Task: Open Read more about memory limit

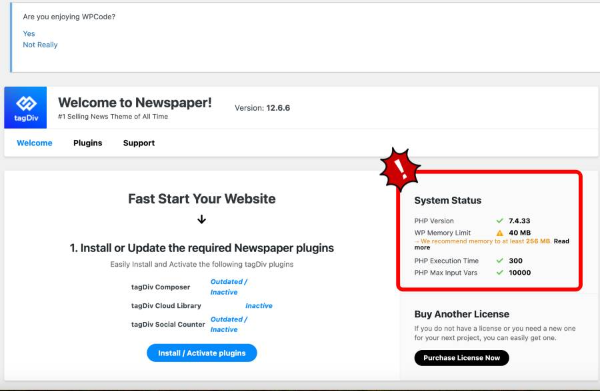Action: tap(561, 241)
